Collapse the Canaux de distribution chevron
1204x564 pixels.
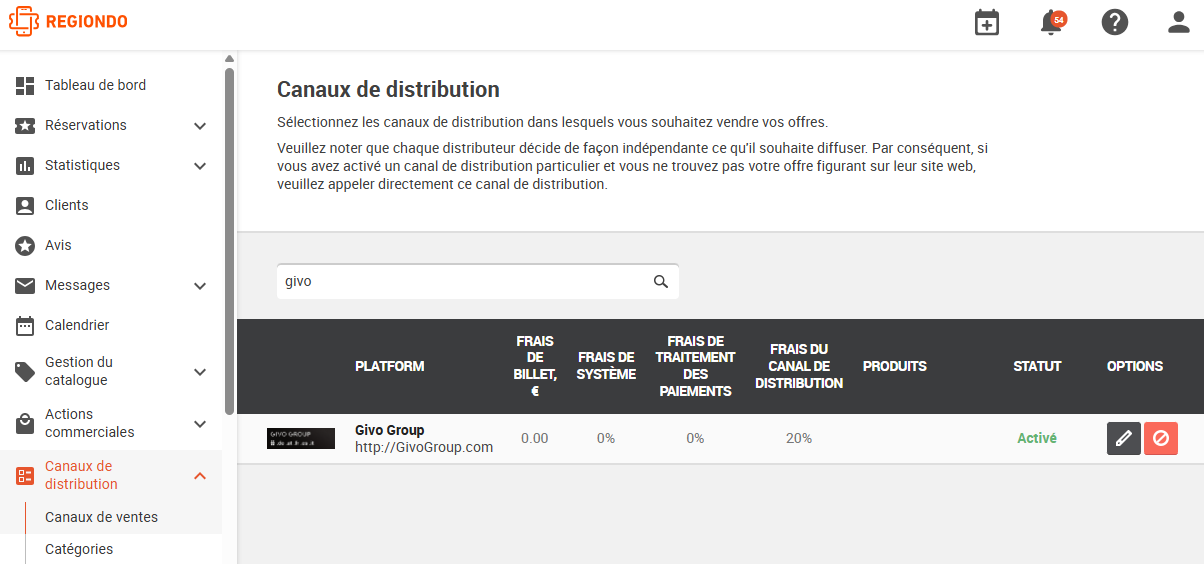tap(200, 476)
